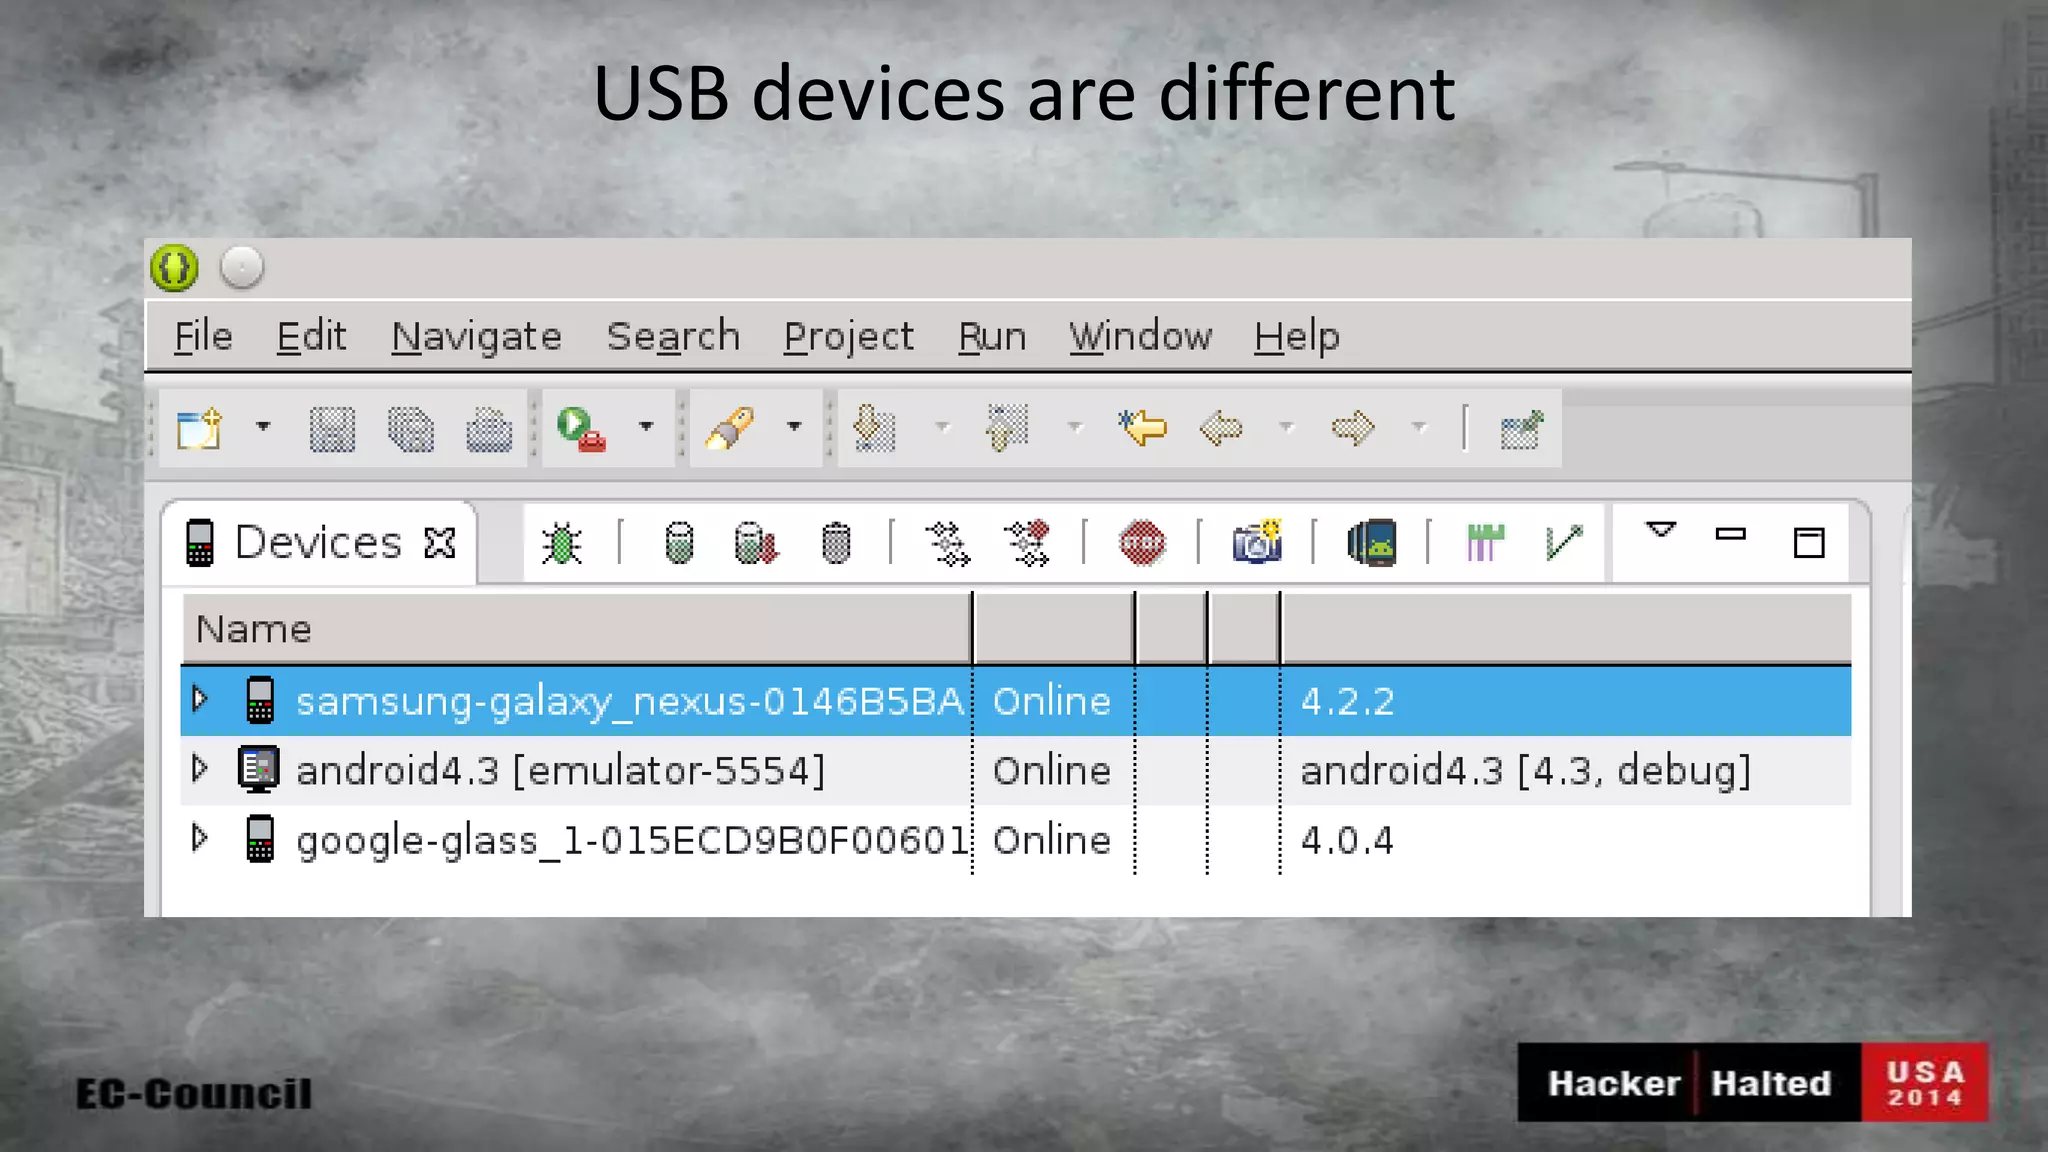The height and width of the screenshot is (1152, 2048).
Task: Open the Back history dropdown arrow
Action: pyautogui.click(x=1287, y=427)
